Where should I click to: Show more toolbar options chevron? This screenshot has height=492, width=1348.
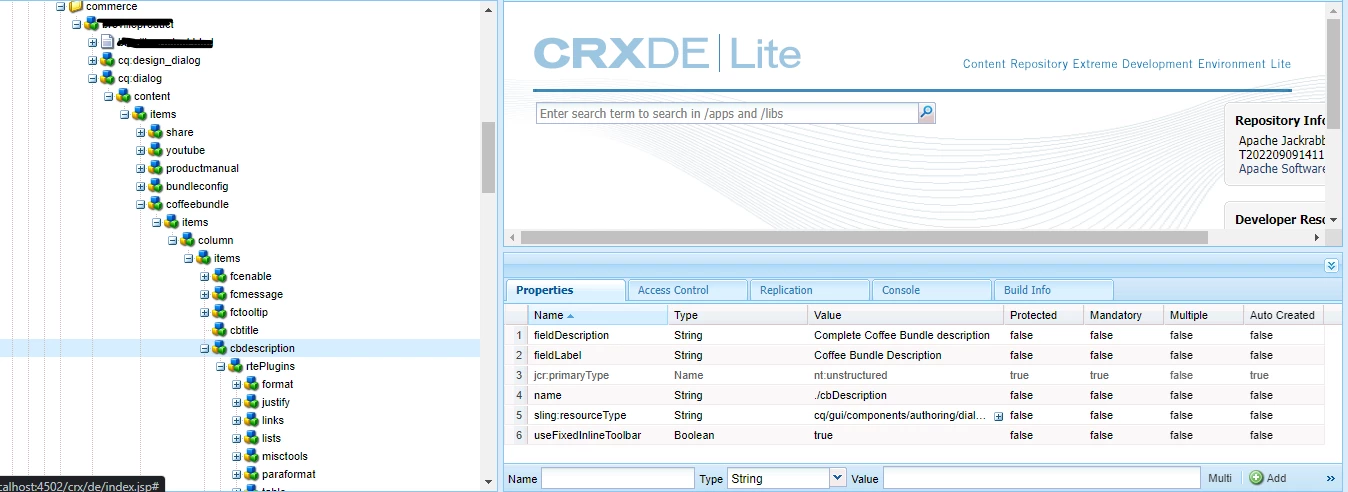click(1331, 478)
